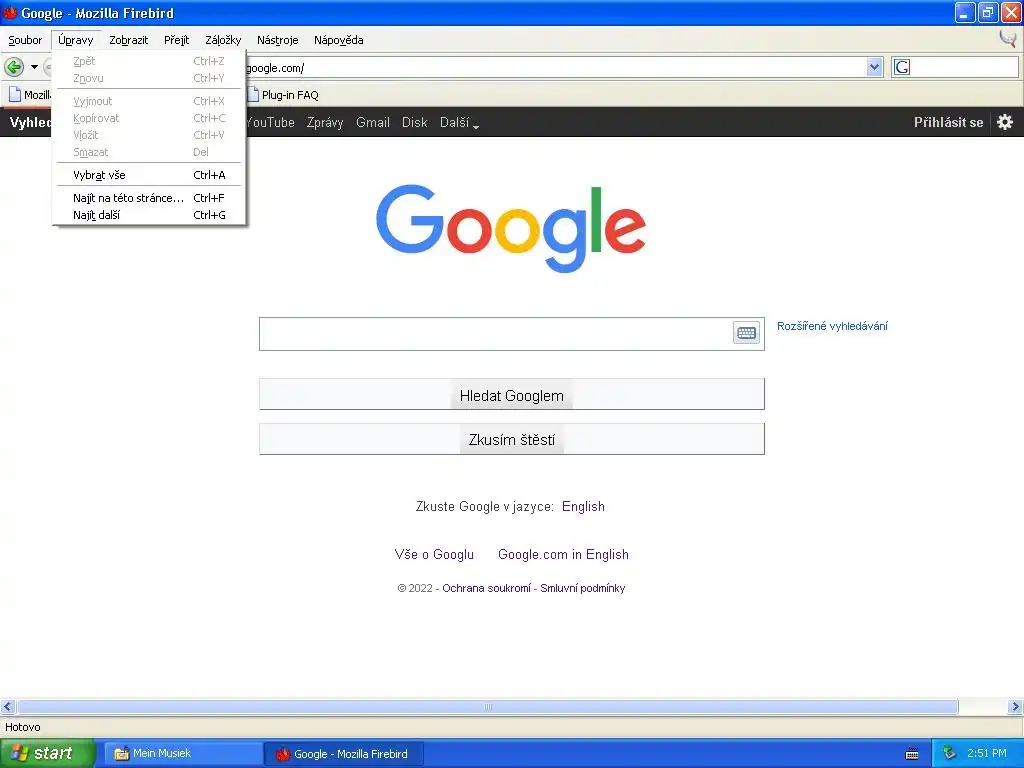
Task: Click the scrollbar right arrow
Action: [1016, 707]
